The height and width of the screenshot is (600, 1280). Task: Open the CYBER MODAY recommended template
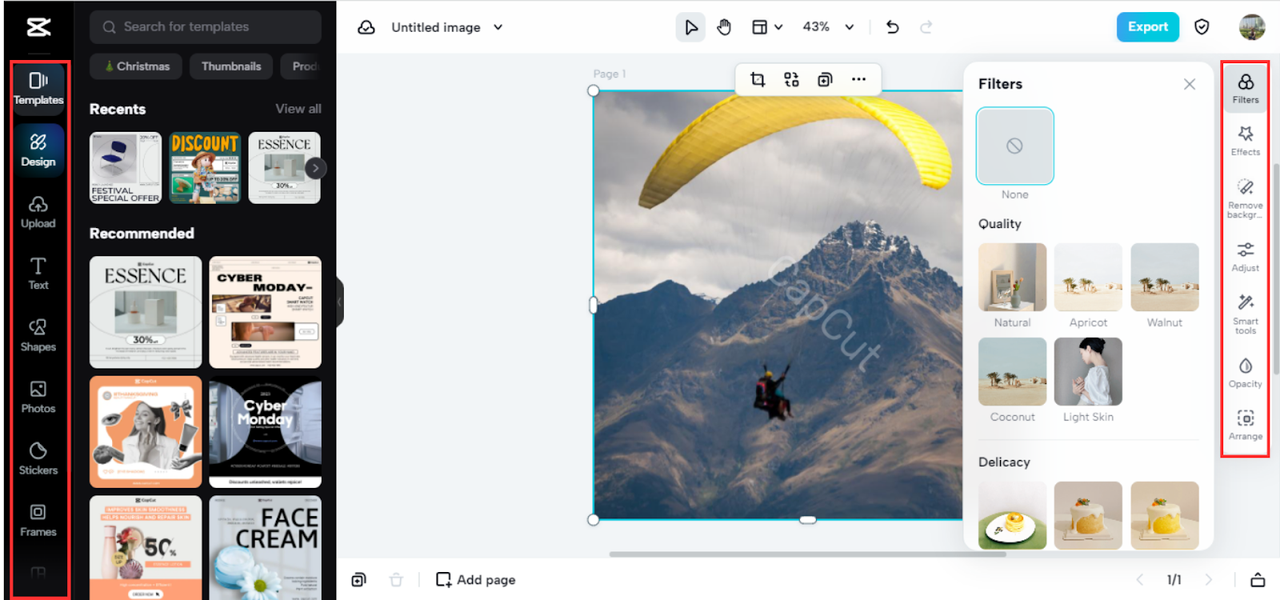pyautogui.click(x=265, y=312)
